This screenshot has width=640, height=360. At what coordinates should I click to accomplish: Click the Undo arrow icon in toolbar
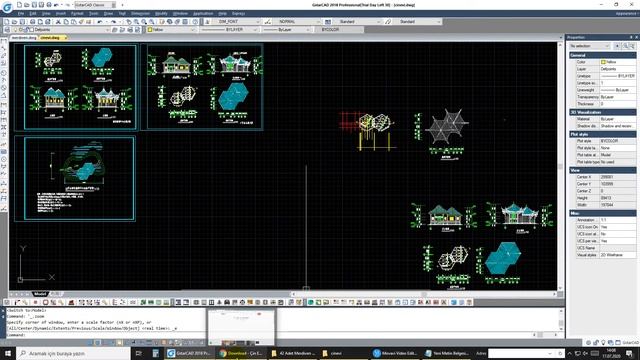[100, 22]
